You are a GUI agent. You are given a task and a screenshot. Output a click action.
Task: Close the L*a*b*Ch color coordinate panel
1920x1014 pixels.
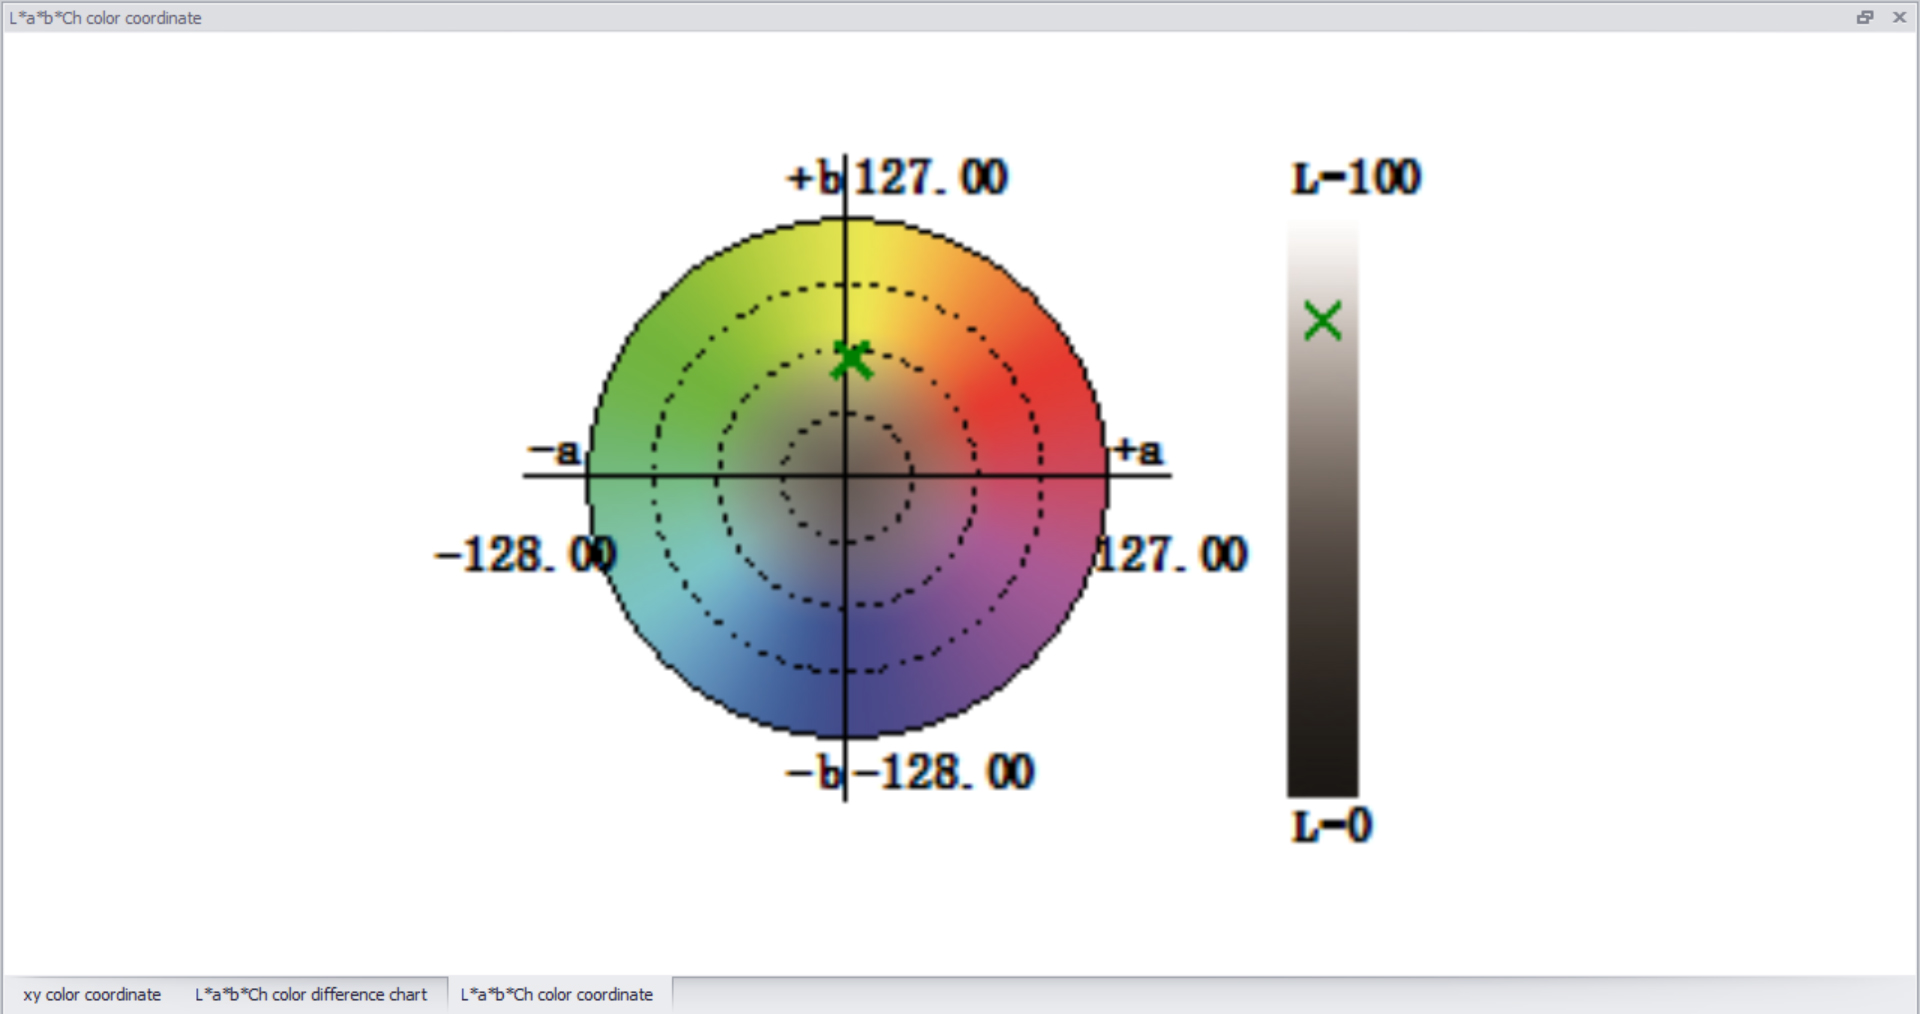click(x=1900, y=17)
